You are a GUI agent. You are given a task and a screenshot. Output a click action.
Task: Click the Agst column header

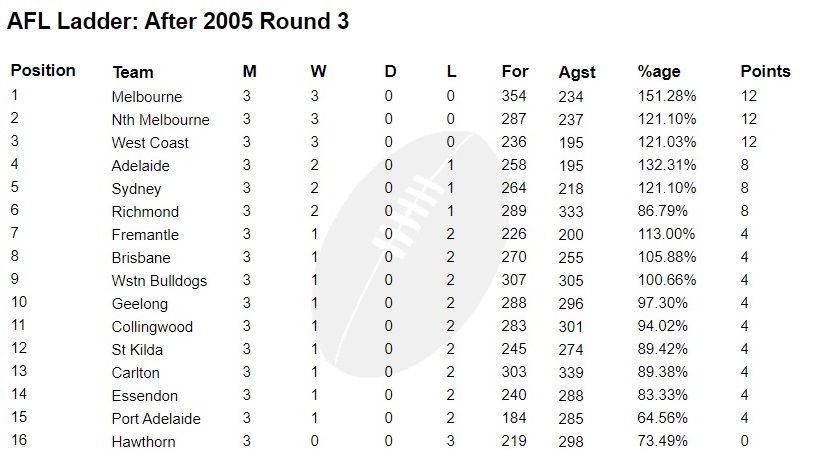coord(577,72)
